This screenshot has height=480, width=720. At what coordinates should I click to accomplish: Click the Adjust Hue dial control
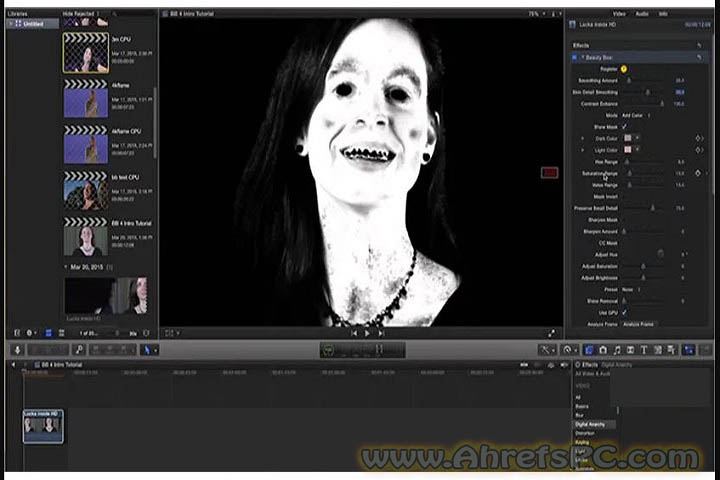(x=660, y=254)
